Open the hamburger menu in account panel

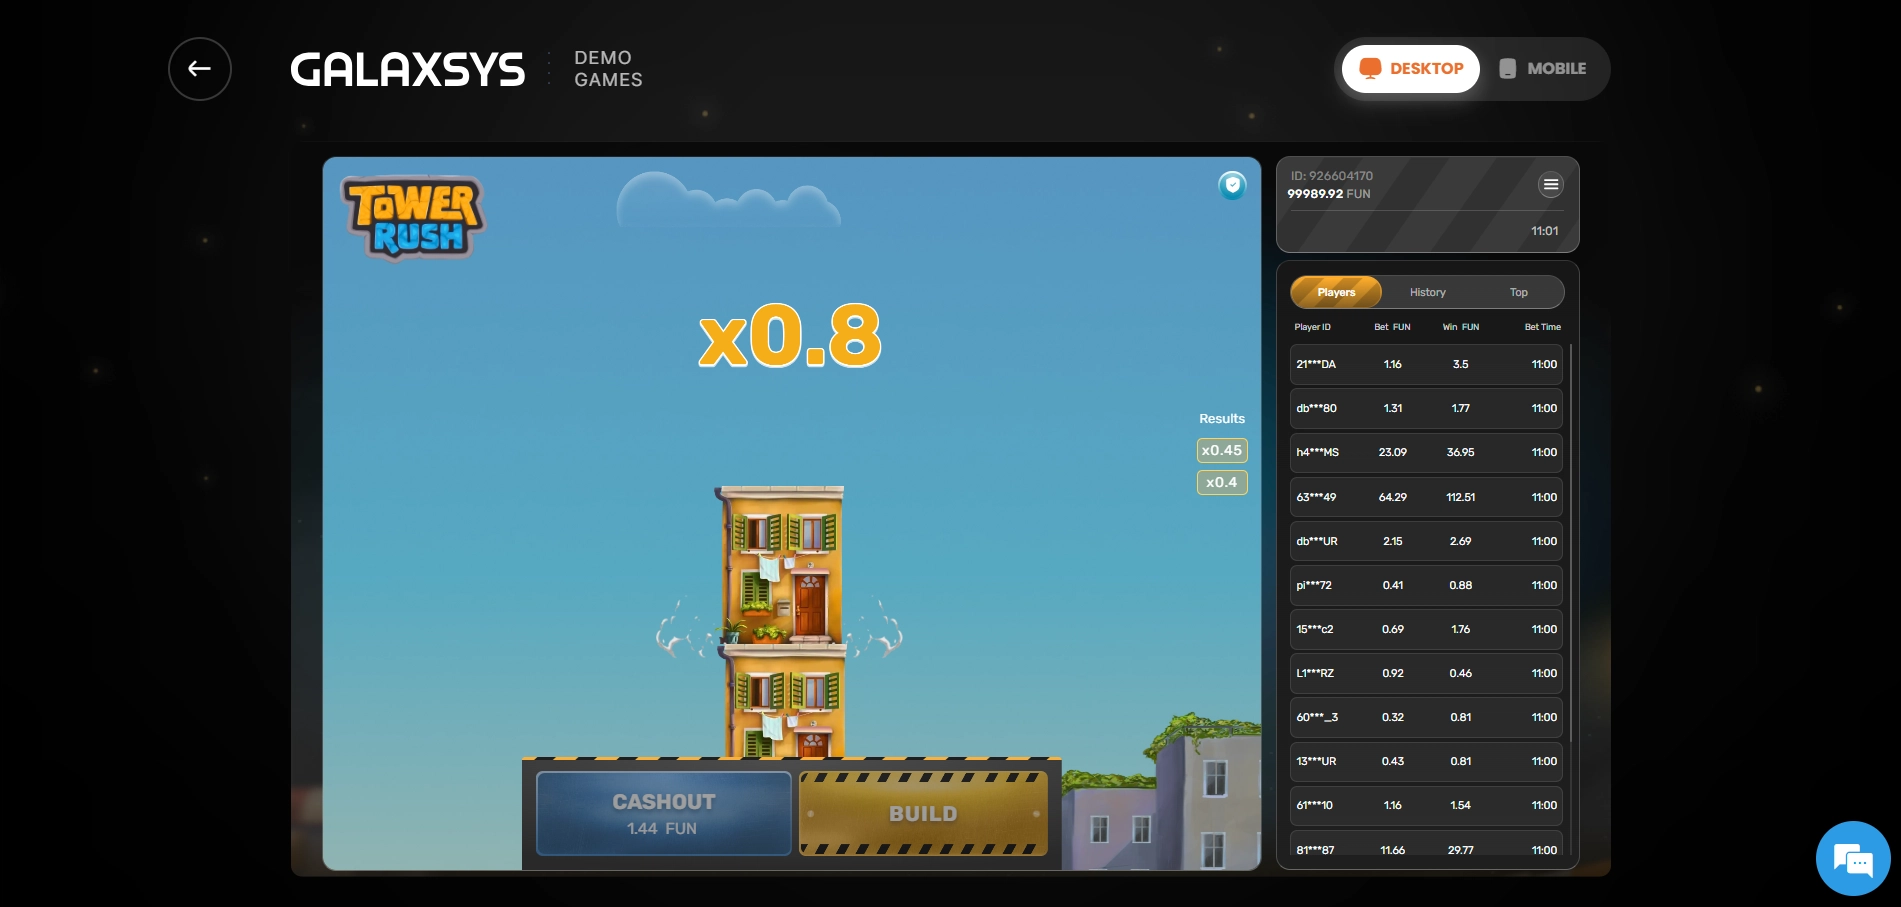pos(1550,184)
